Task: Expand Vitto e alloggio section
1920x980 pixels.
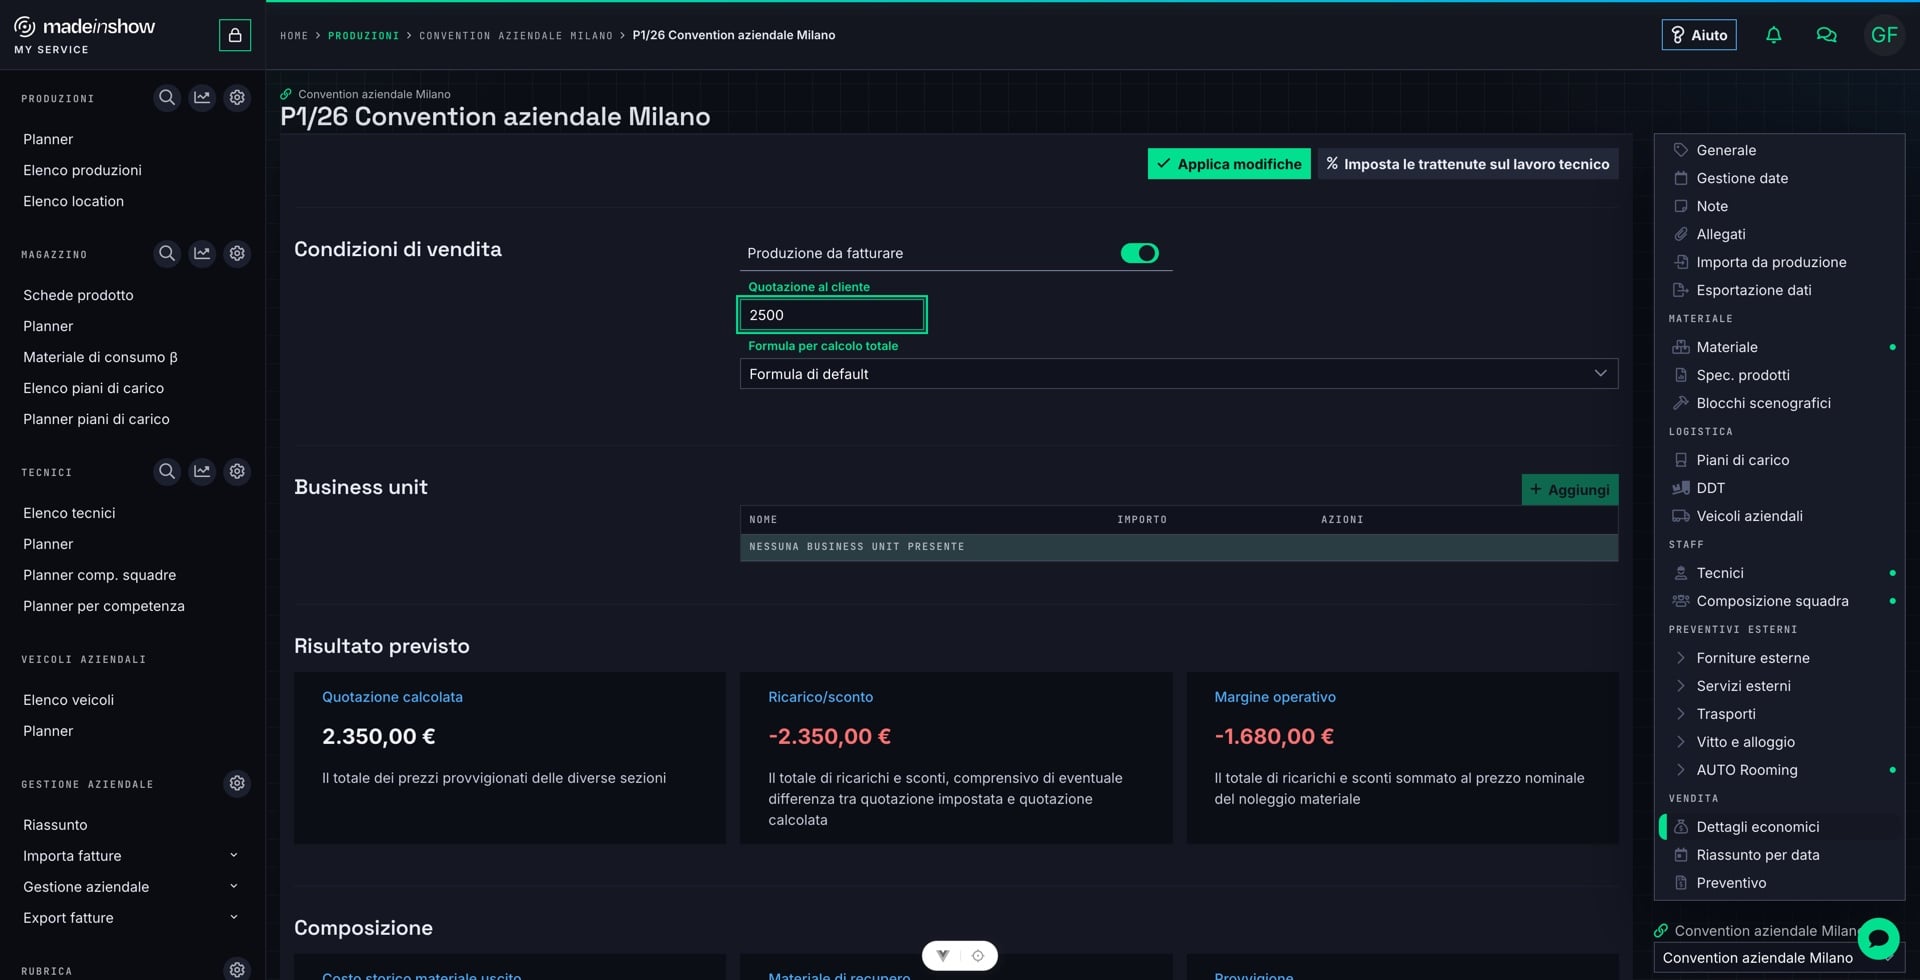Action: 1680,742
